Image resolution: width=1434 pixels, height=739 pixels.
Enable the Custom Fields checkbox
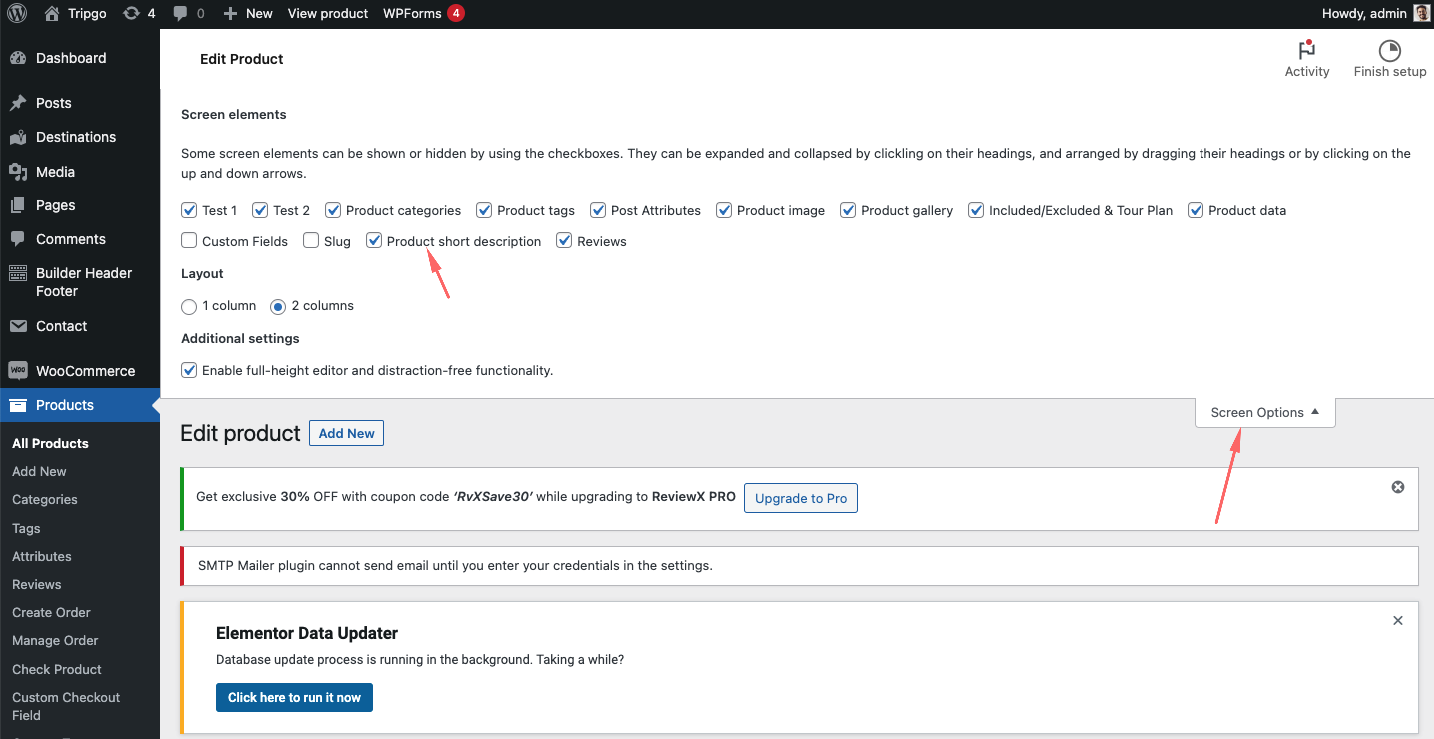[189, 240]
